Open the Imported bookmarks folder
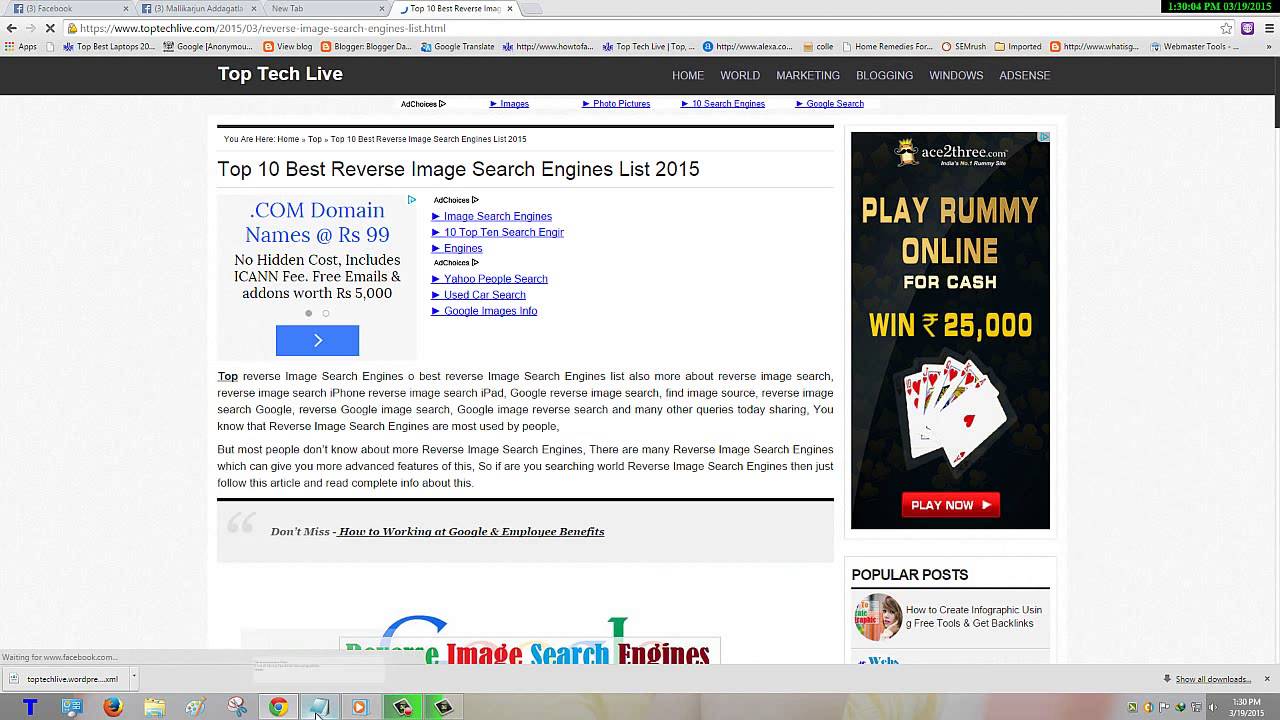The image size is (1280, 720). pyautogui.click(x=1017, y=46)
